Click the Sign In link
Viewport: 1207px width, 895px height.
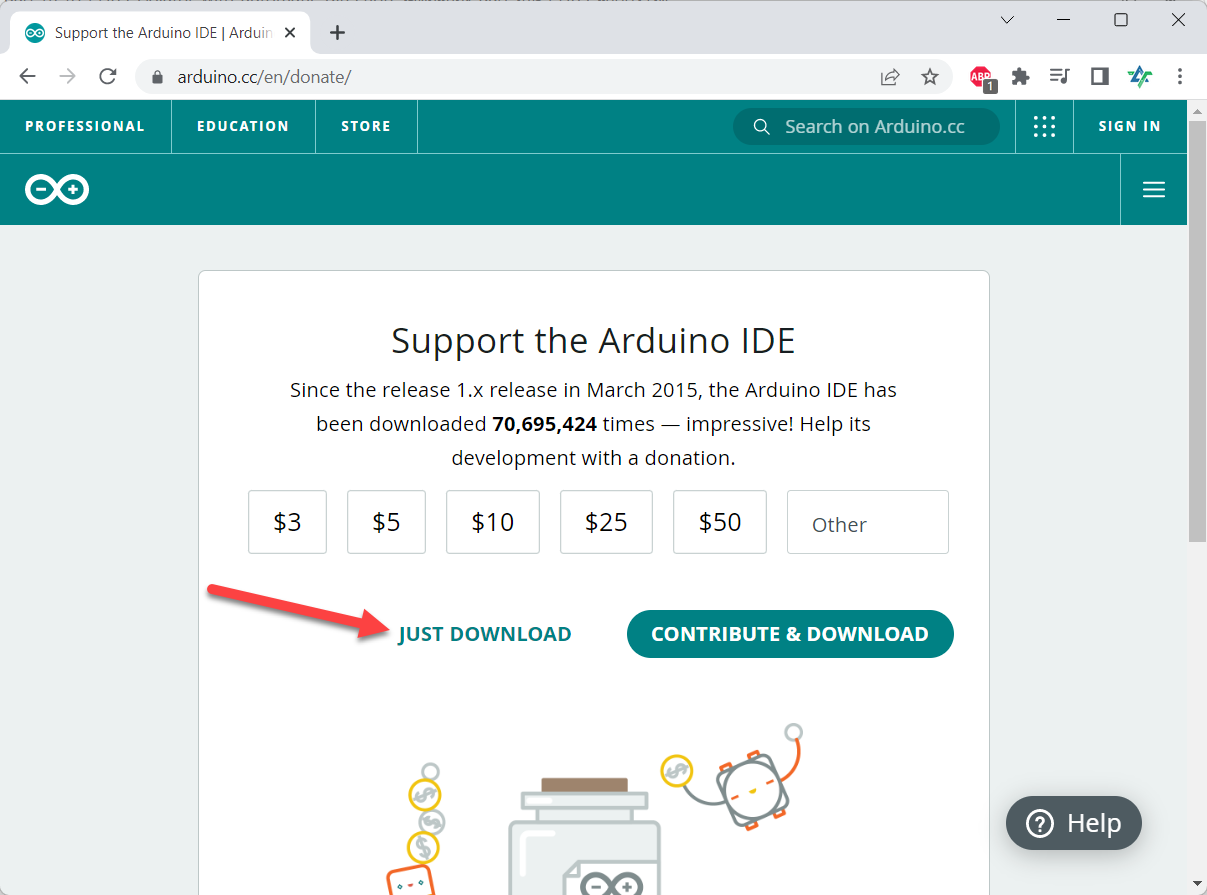pos(1130,126)
